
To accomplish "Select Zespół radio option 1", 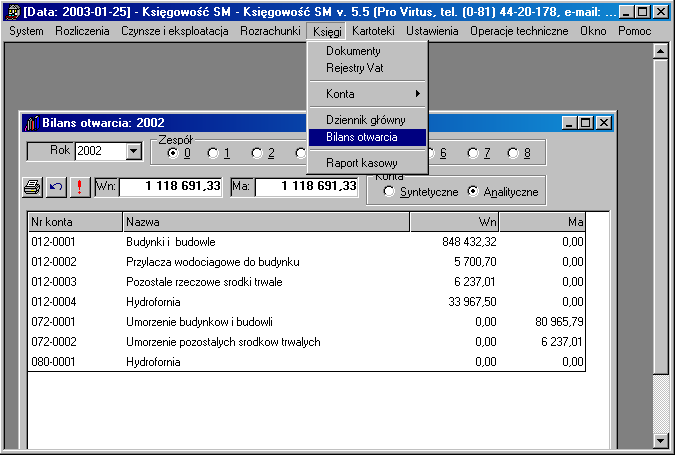I will click(213, 153).
